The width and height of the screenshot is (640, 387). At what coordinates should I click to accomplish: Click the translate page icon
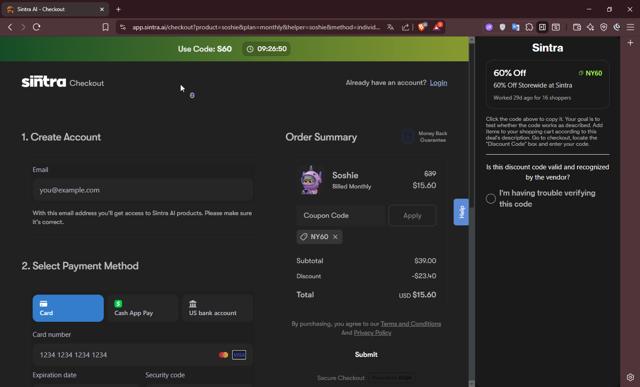391,27
